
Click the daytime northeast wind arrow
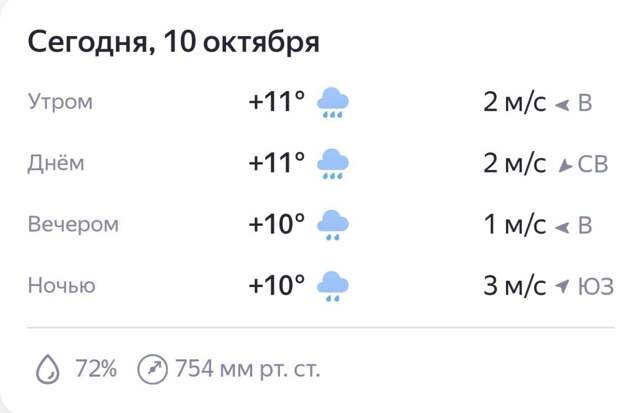tap(564, 165)
